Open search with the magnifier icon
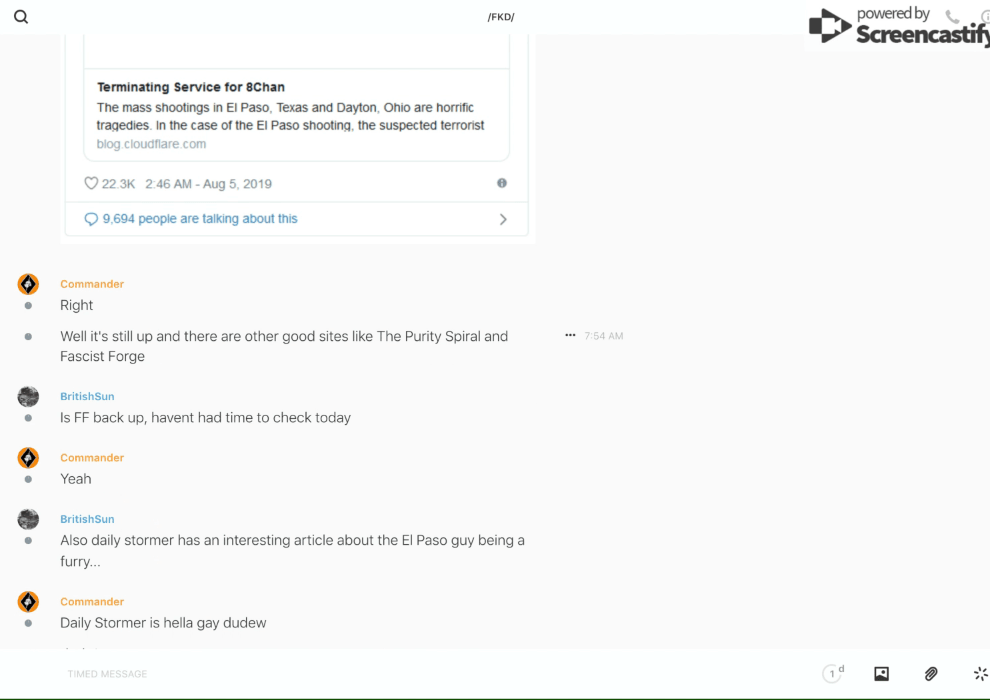Viewport: 990px width, 700px height. (x=21, y=17)
